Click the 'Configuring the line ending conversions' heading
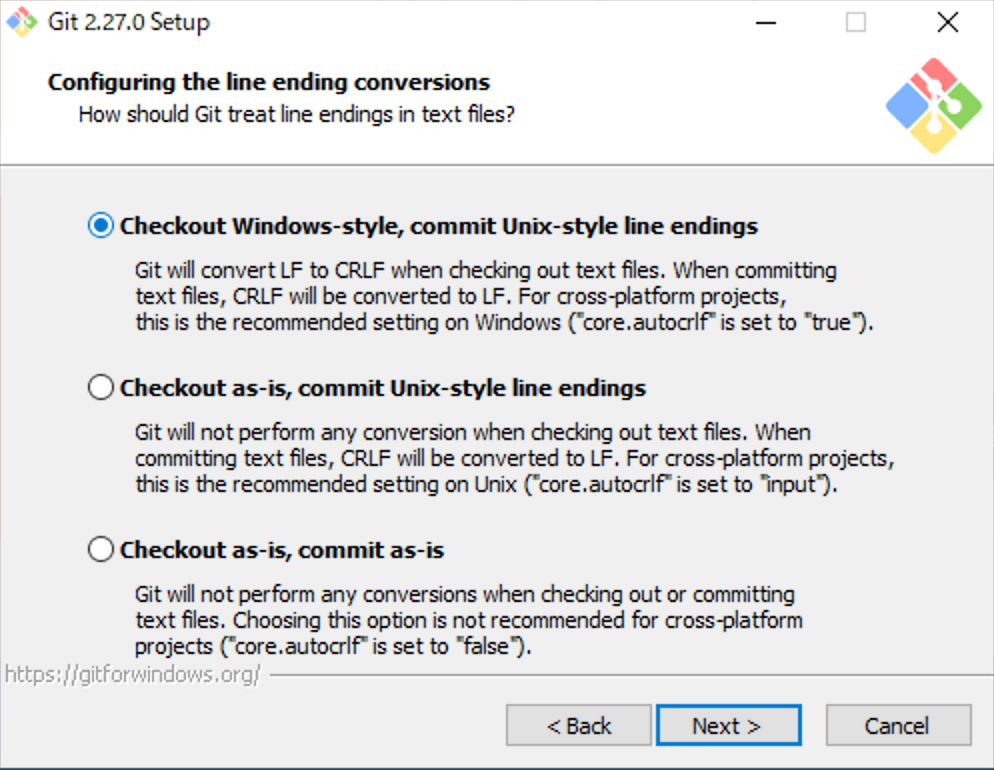Screen dimensions: 994x770 point(269,82)
